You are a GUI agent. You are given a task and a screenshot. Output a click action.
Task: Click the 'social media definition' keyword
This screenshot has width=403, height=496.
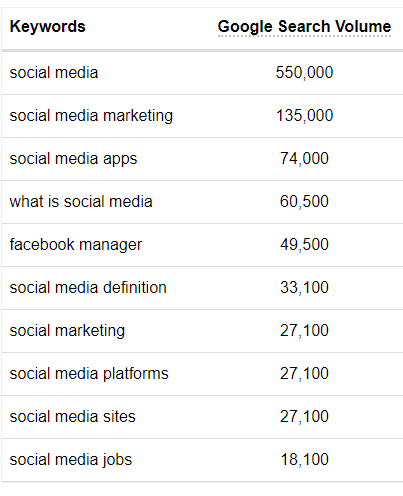(x=88, y=288)
